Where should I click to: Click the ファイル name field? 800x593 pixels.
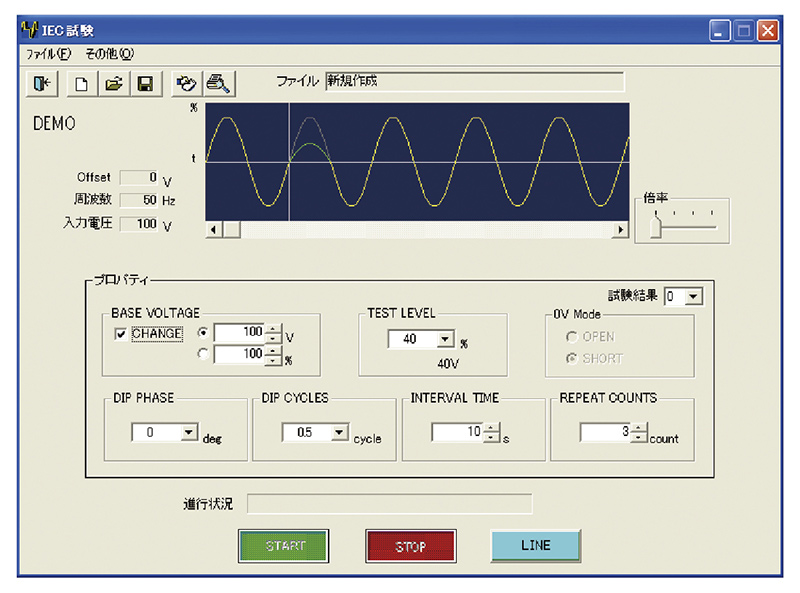(x=474, y=81)
